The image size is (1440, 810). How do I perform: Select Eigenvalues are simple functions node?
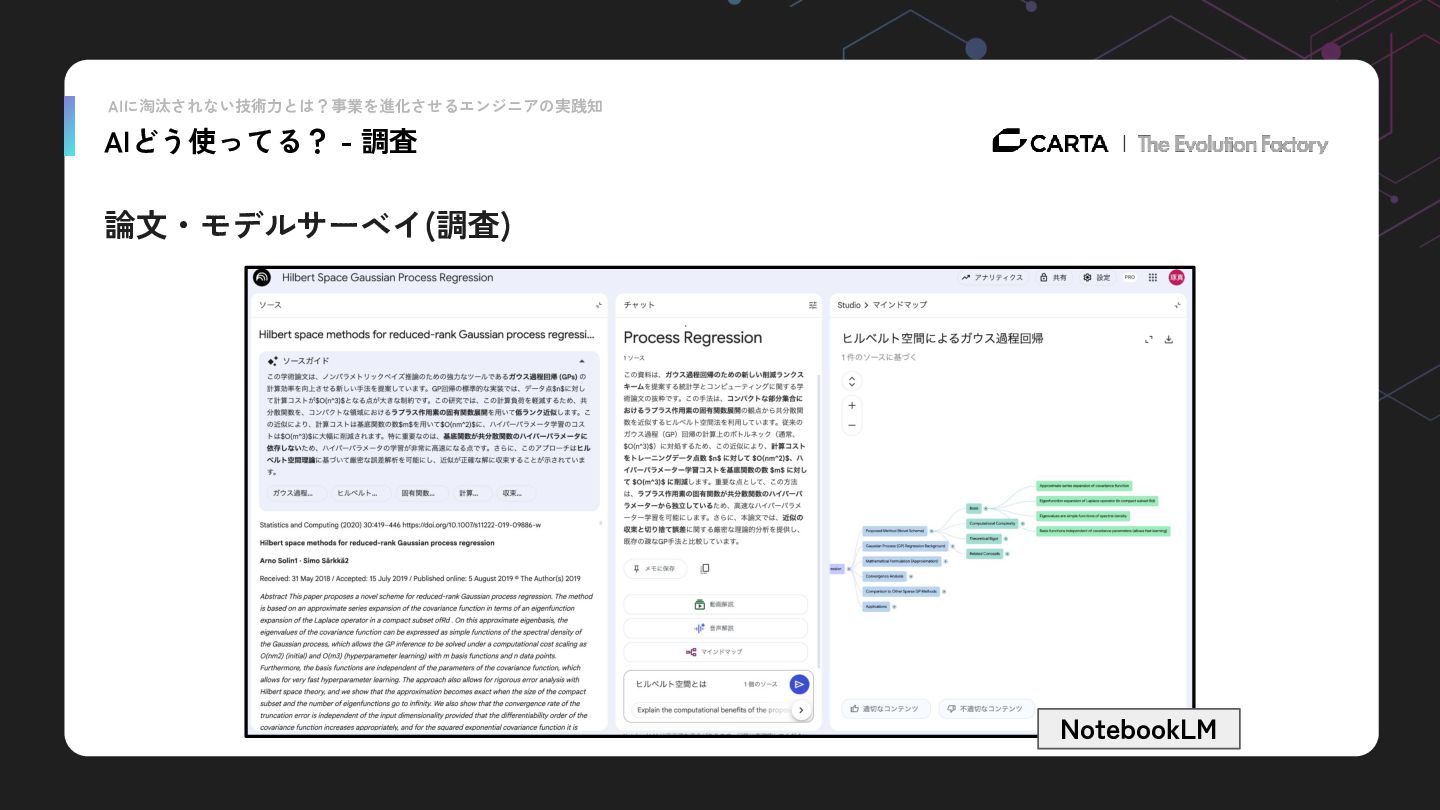point(1083,516)
